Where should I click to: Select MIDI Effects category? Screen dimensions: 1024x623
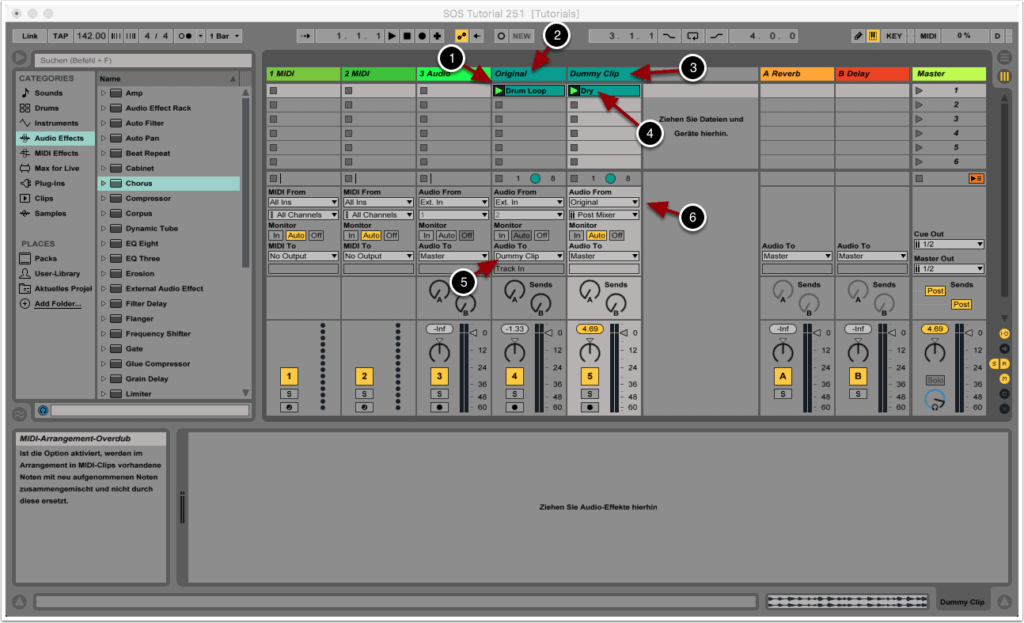(56, 153)
